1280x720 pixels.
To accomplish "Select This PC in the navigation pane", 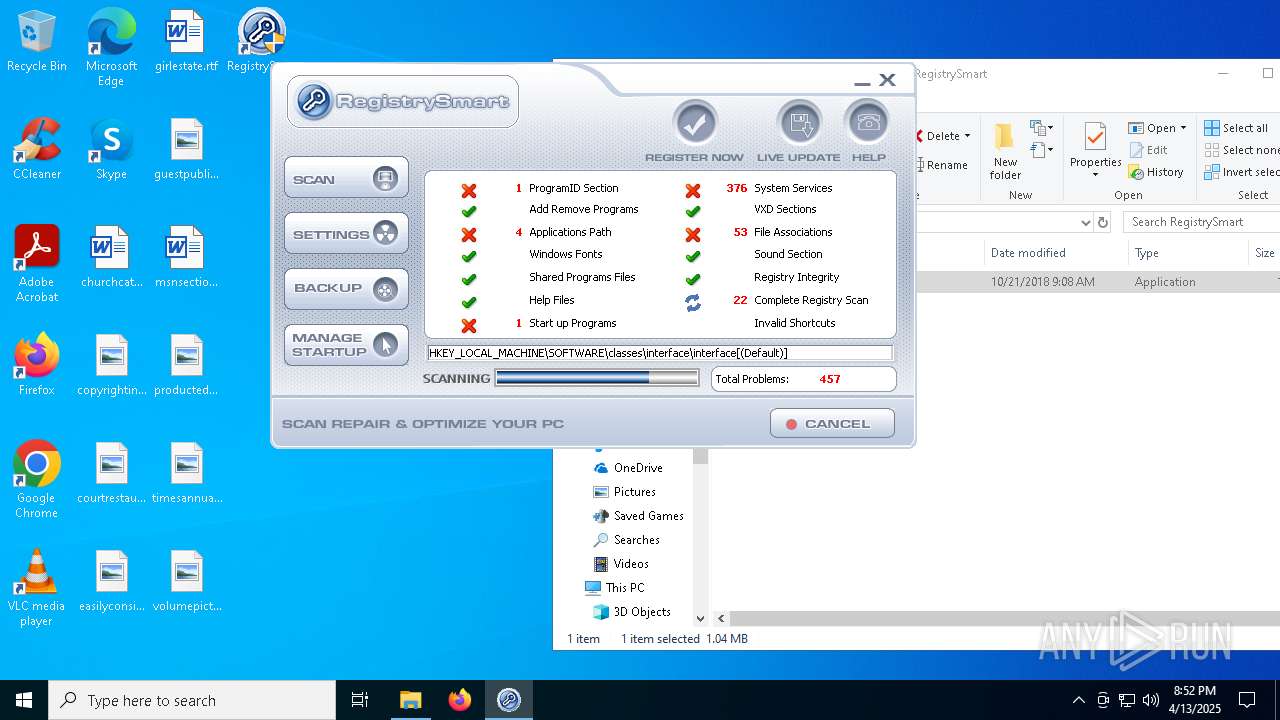I will tap(615, 588).
